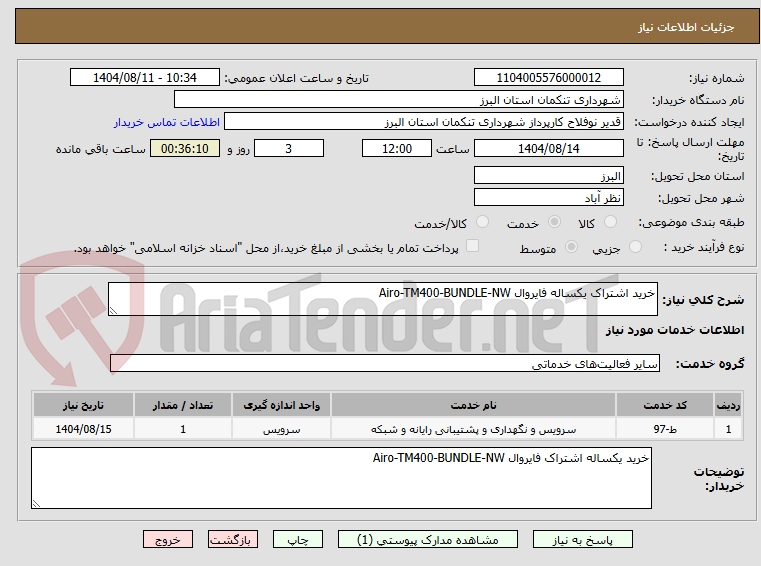Select the کالا radio button
761x566 pixels.
(610, 222)
